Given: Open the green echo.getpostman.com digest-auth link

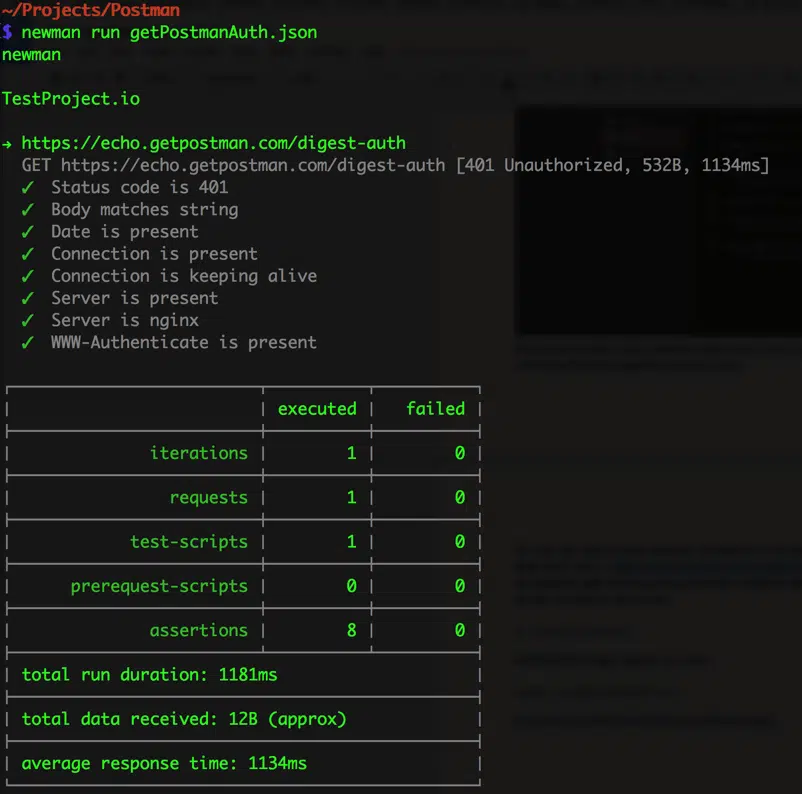Looking at the screenshot, I should point(213,143).
